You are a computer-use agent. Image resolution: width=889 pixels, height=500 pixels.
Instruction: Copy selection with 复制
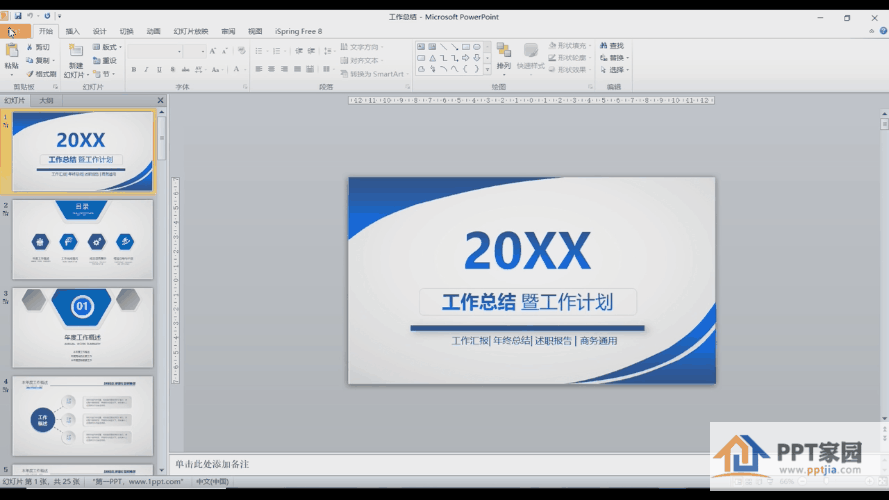[39, 60]
